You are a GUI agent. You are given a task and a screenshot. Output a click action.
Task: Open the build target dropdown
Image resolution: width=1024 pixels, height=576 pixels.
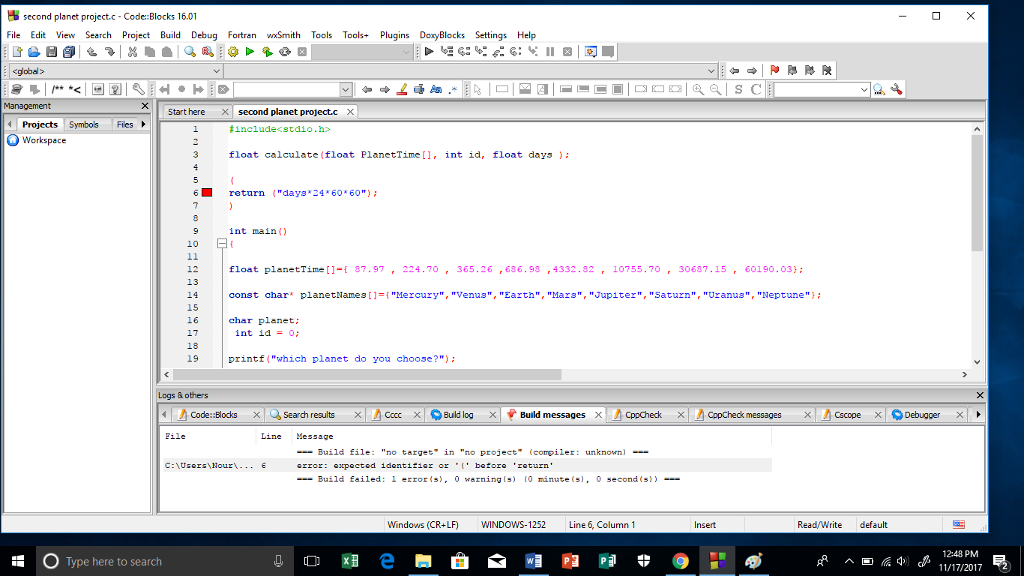(406, 51)
